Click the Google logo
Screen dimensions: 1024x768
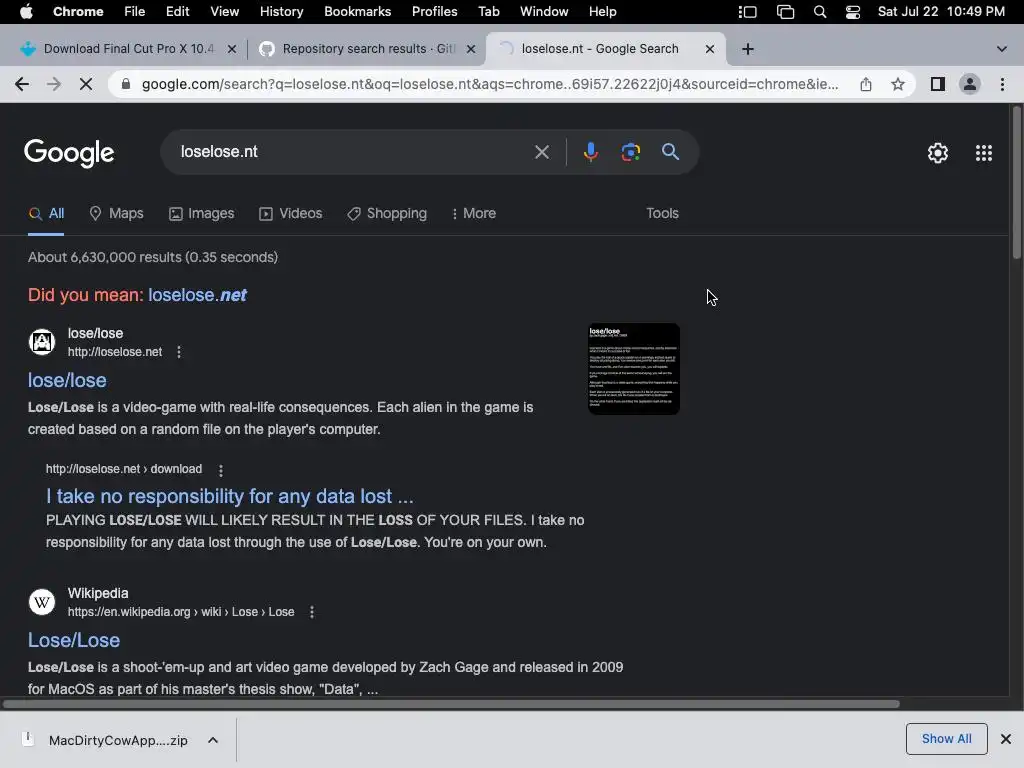coord(69,153)
